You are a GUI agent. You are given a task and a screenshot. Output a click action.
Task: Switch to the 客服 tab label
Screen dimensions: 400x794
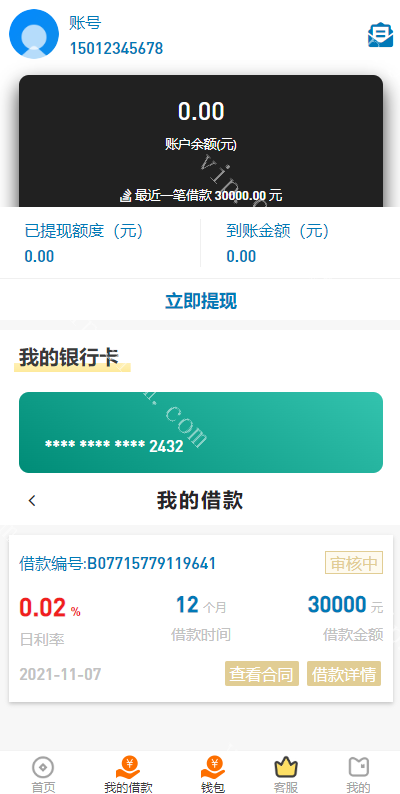coord(286,787)
